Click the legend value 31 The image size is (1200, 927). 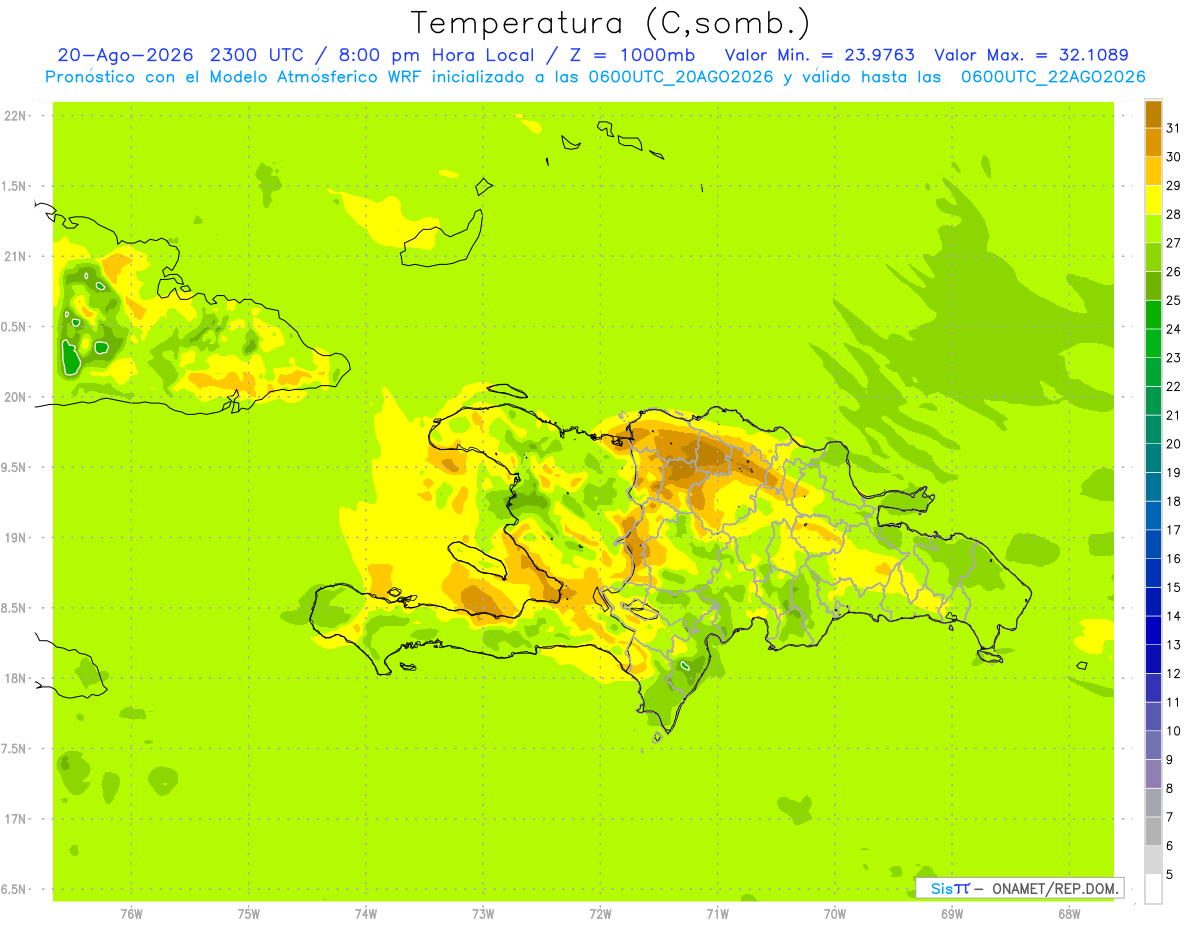[x=1174, y=128]
